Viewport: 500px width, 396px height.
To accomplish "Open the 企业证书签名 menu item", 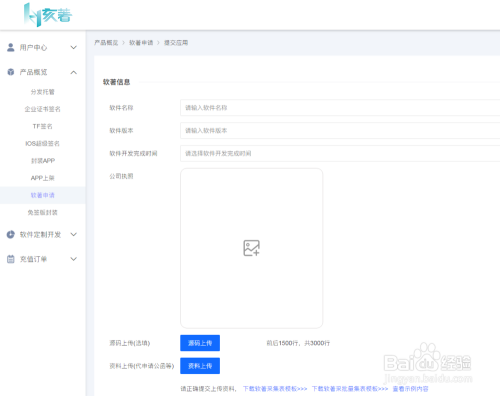I will [43, 109].
